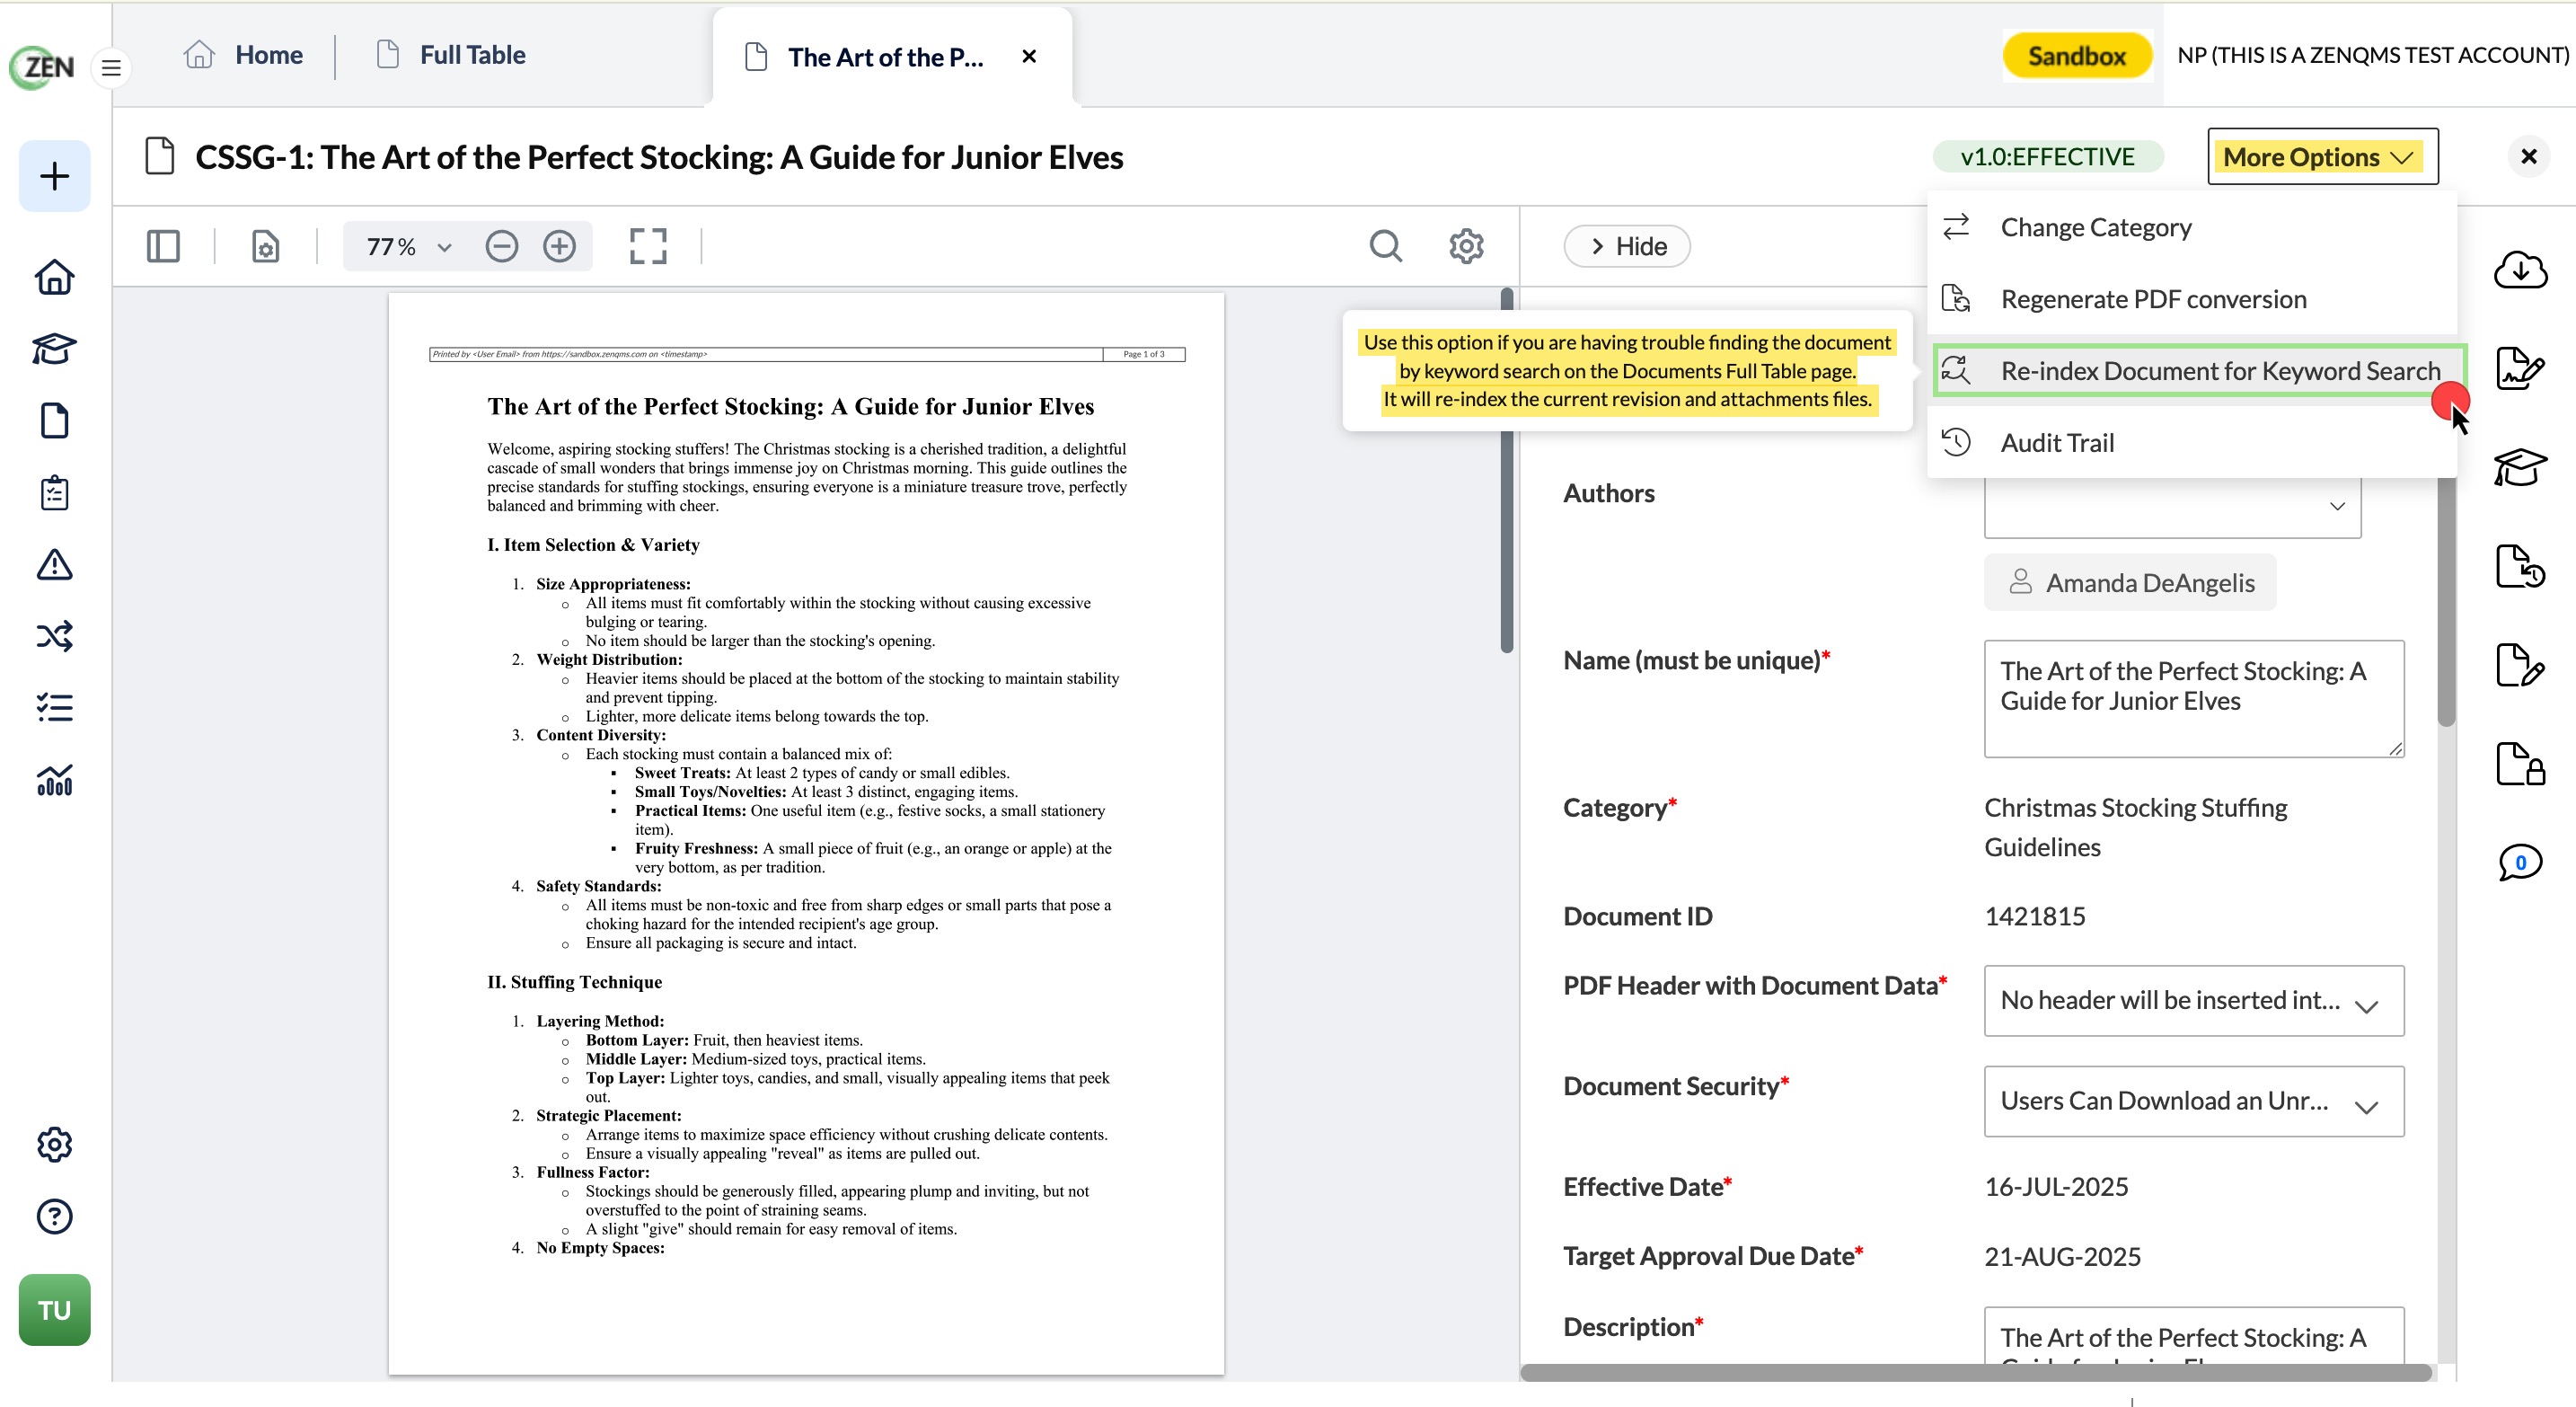
Task: Search within the PDF document
Action: tap(1385, 246)
